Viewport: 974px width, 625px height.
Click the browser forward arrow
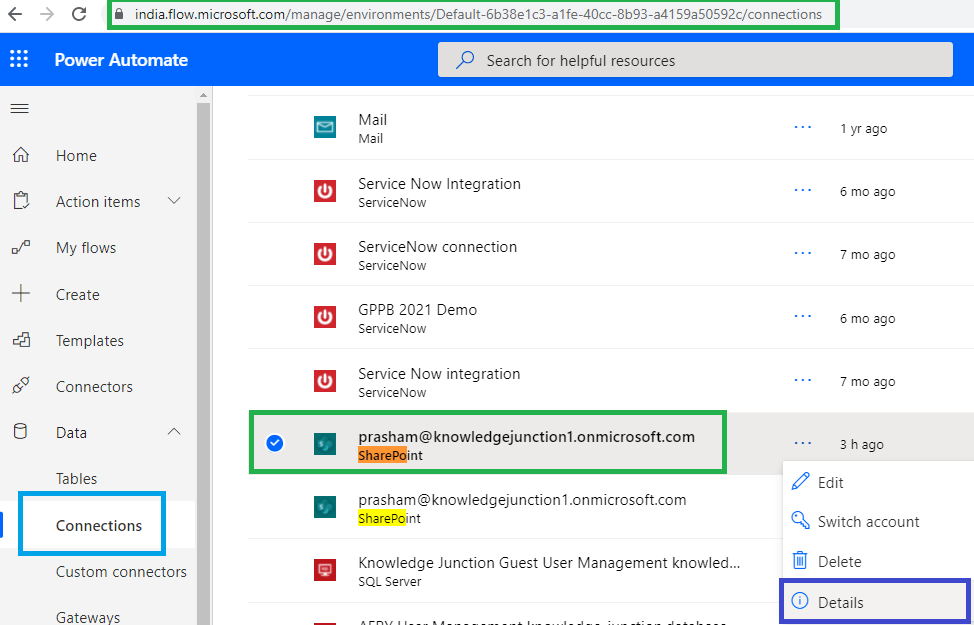47,14
